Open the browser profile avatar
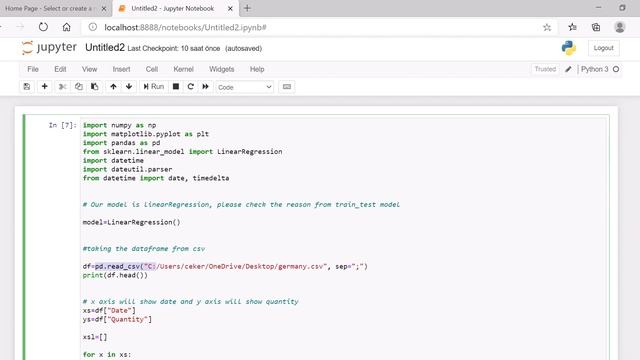Screen dimensions: 640x360 click(620, 27)
